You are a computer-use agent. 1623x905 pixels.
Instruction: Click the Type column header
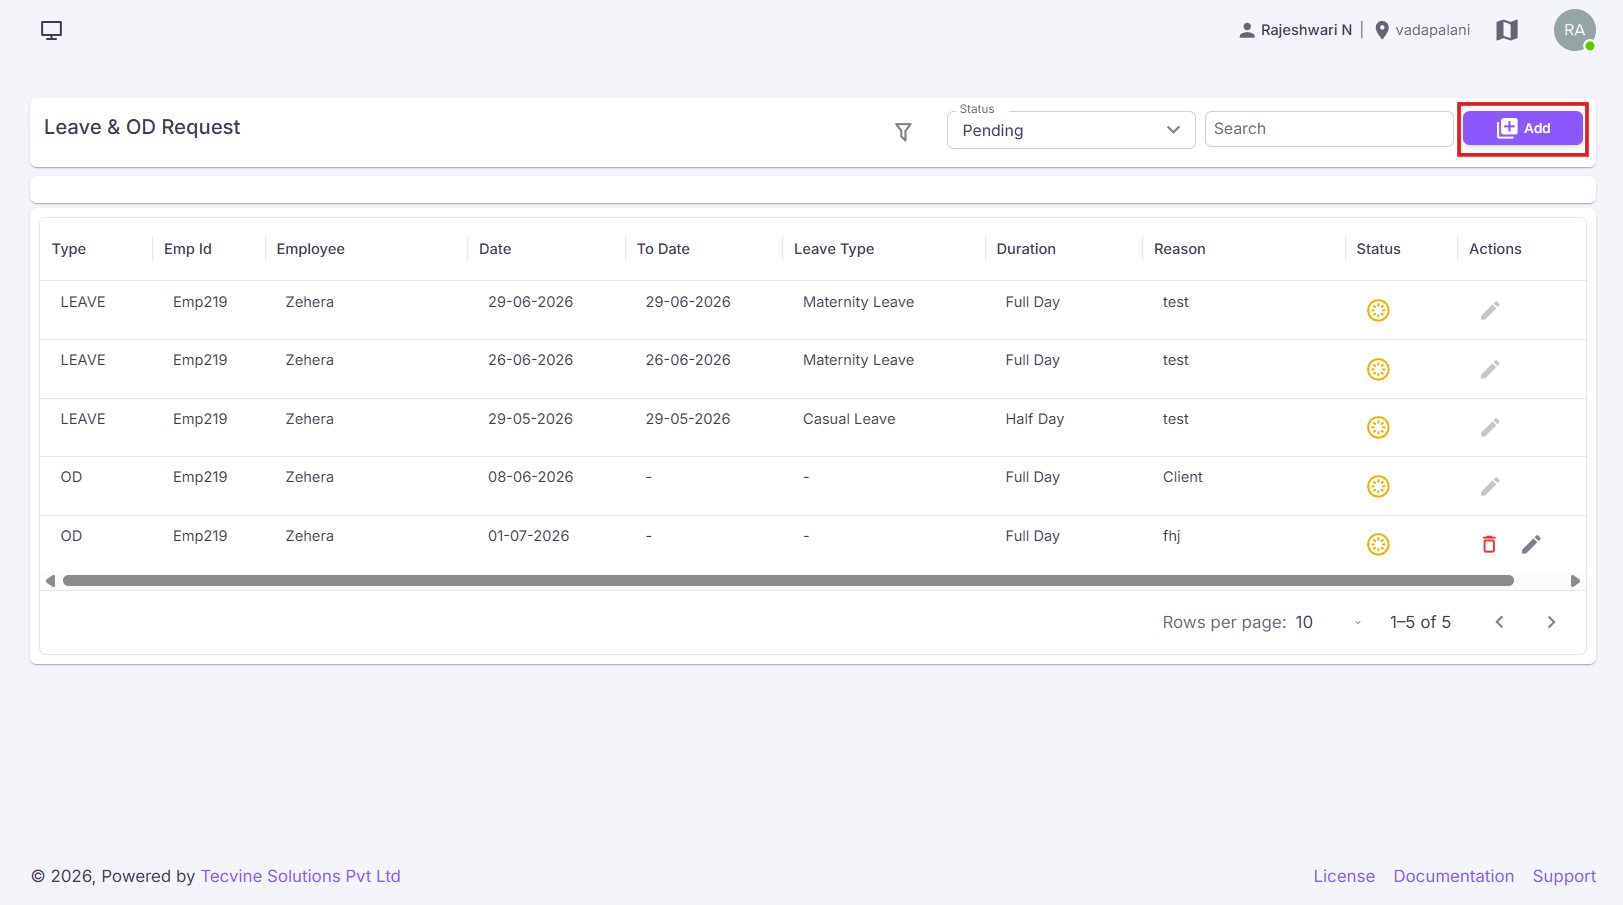point(69,249)
